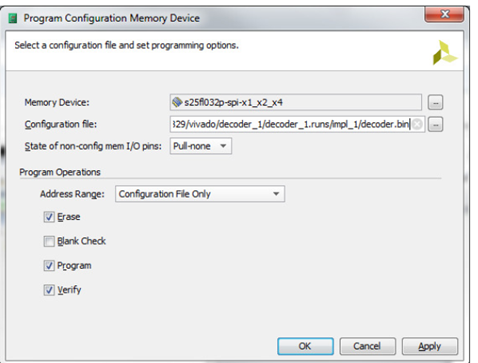Click the green dialog icon in title bar
478x363 pixels.
(x=13, y=18)
